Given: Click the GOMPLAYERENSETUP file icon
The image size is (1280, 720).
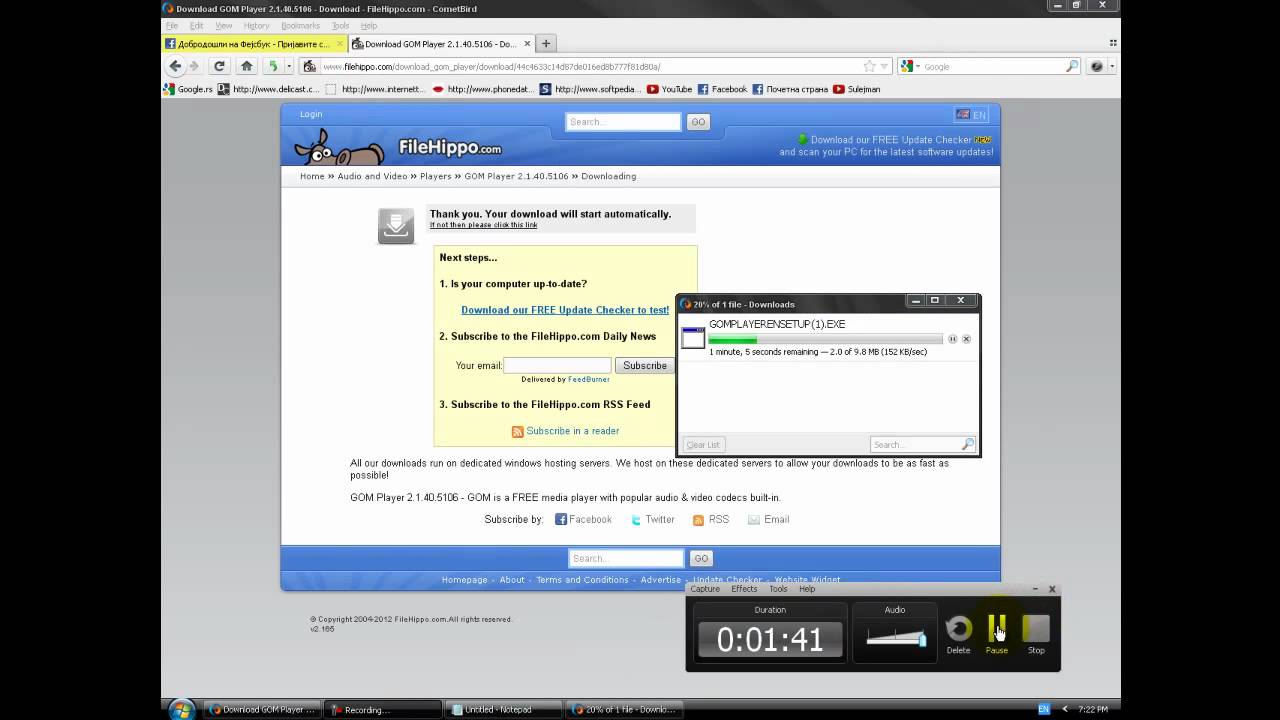Looking at the screenshot, I should pyautogui.click(x=693, y=337).
